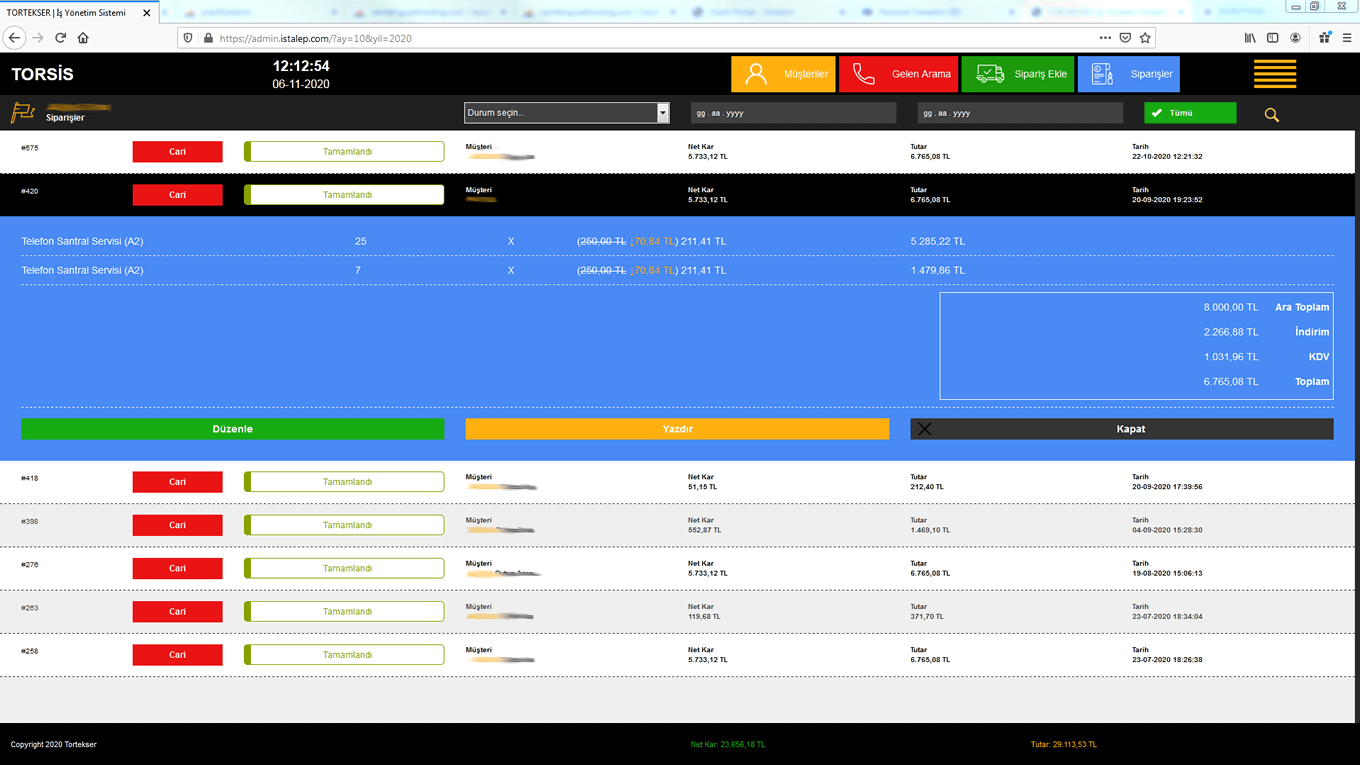Click Cari button for order #575
This screenshot has width=1360, height=765.
[x=177, y=152]
